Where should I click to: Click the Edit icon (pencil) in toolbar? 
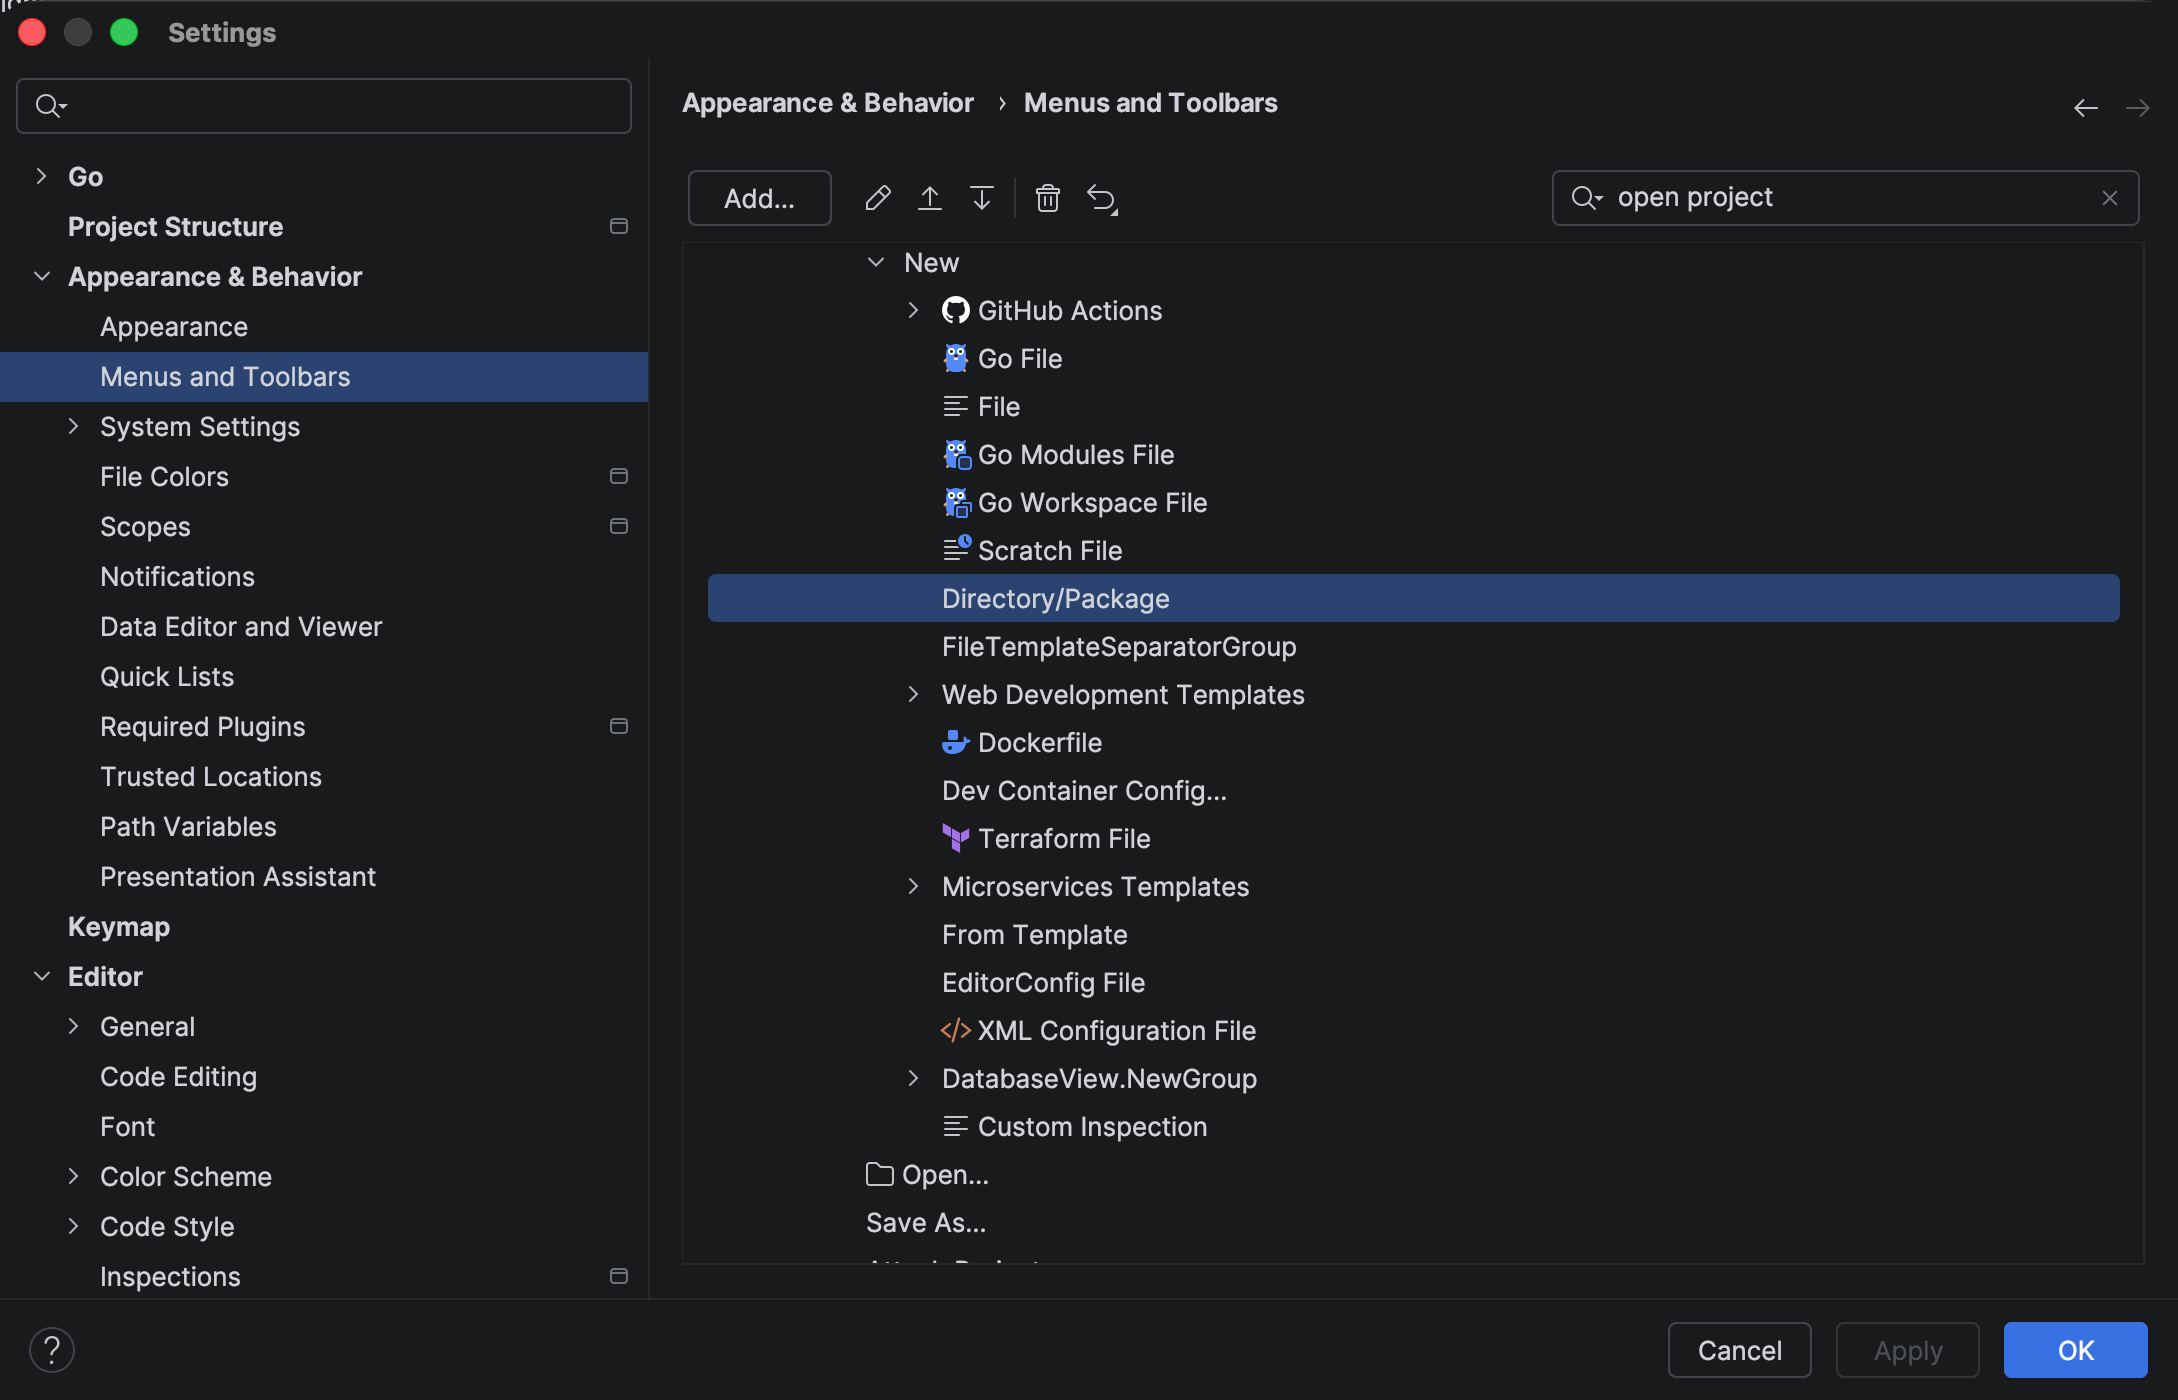pos(877,198)
